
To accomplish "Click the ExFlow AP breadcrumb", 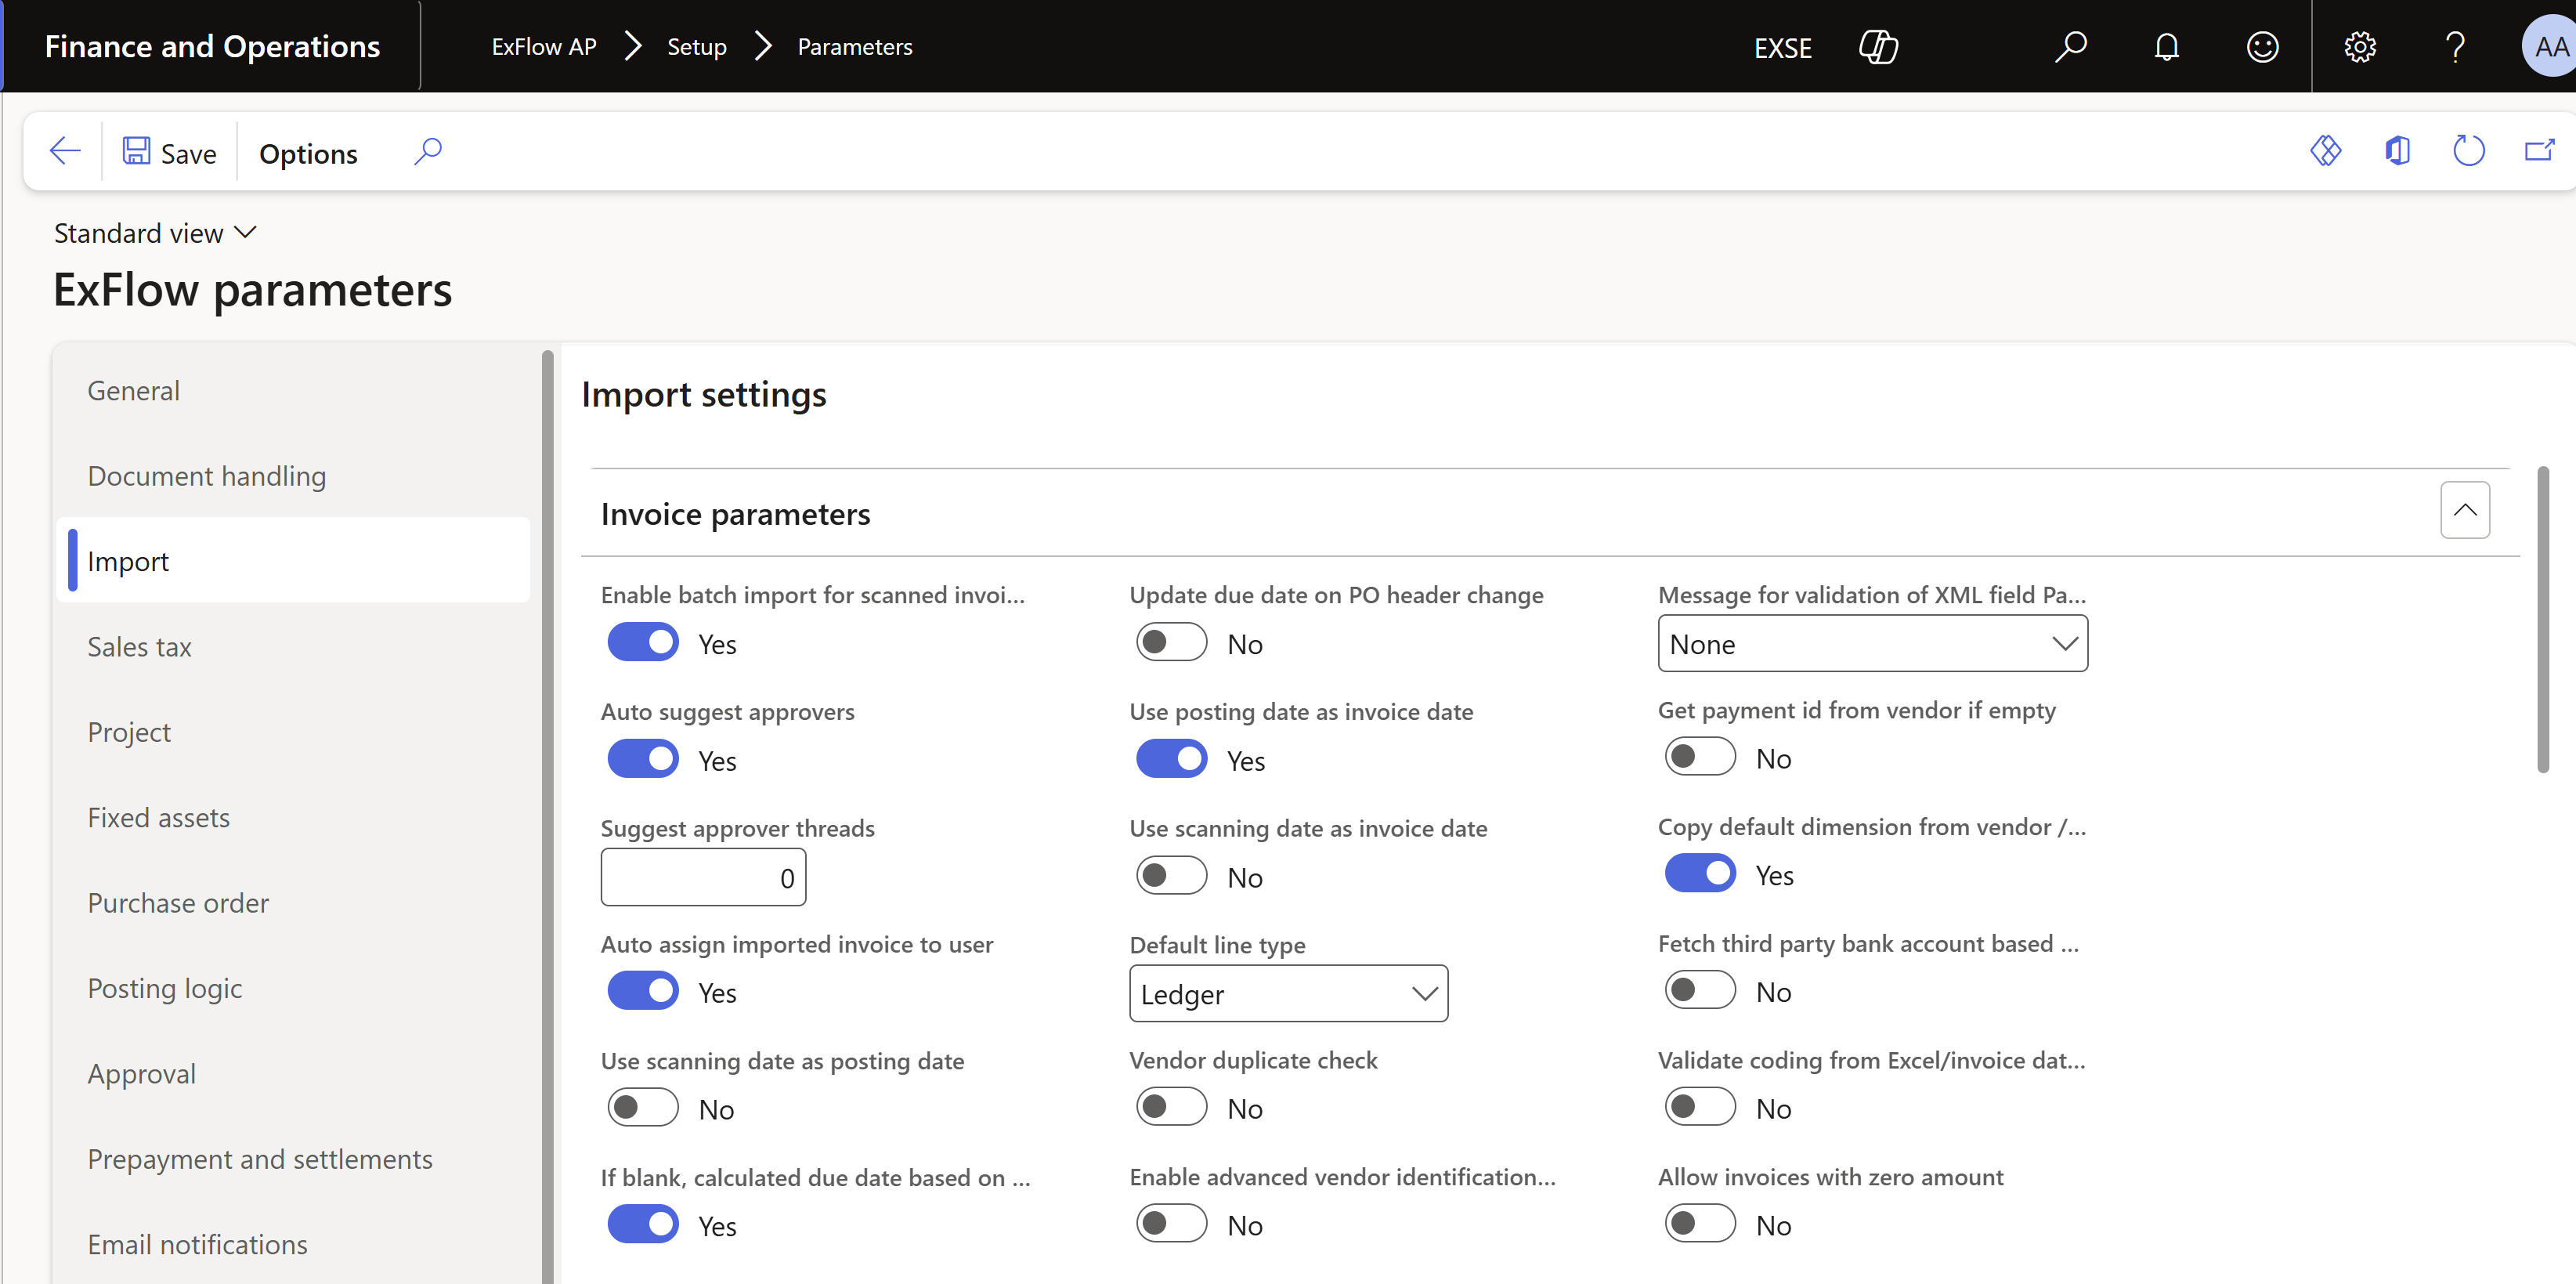I will [543, 47].
